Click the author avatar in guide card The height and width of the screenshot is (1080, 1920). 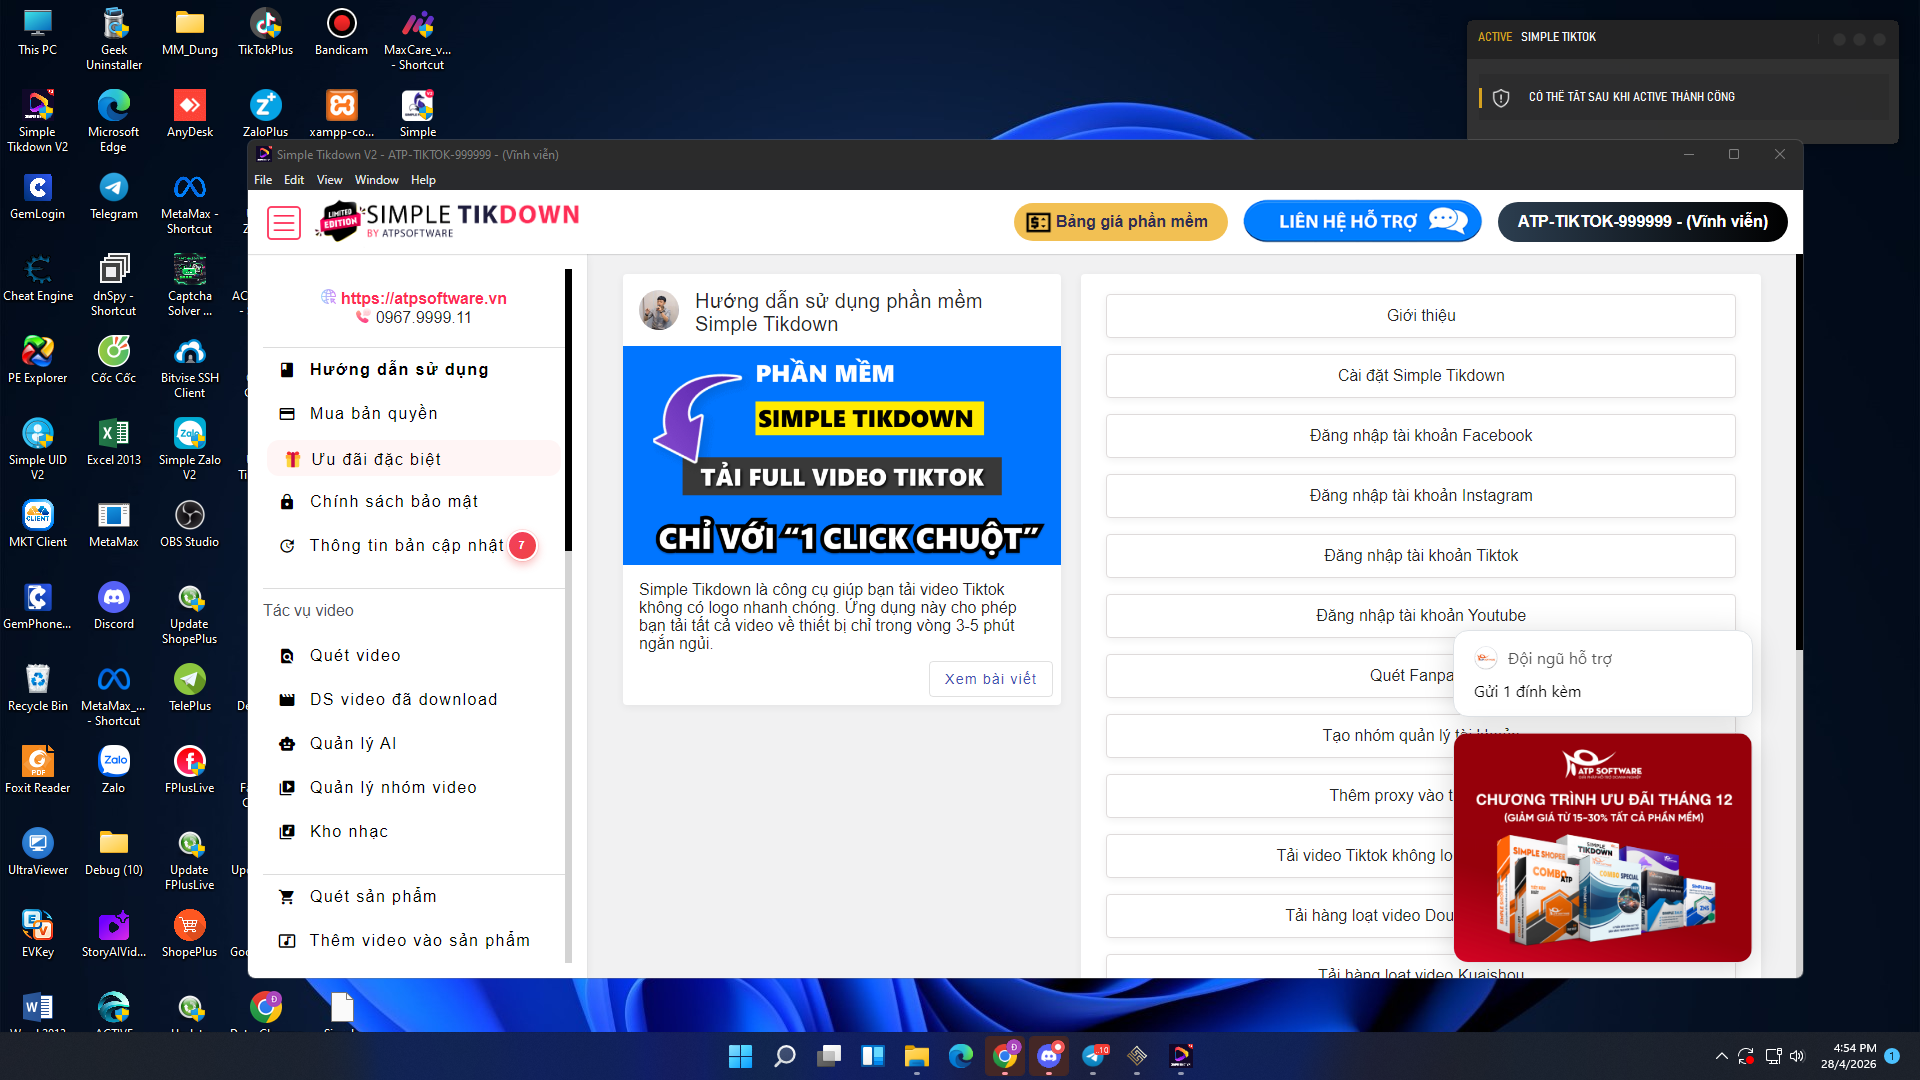(659, 311)
